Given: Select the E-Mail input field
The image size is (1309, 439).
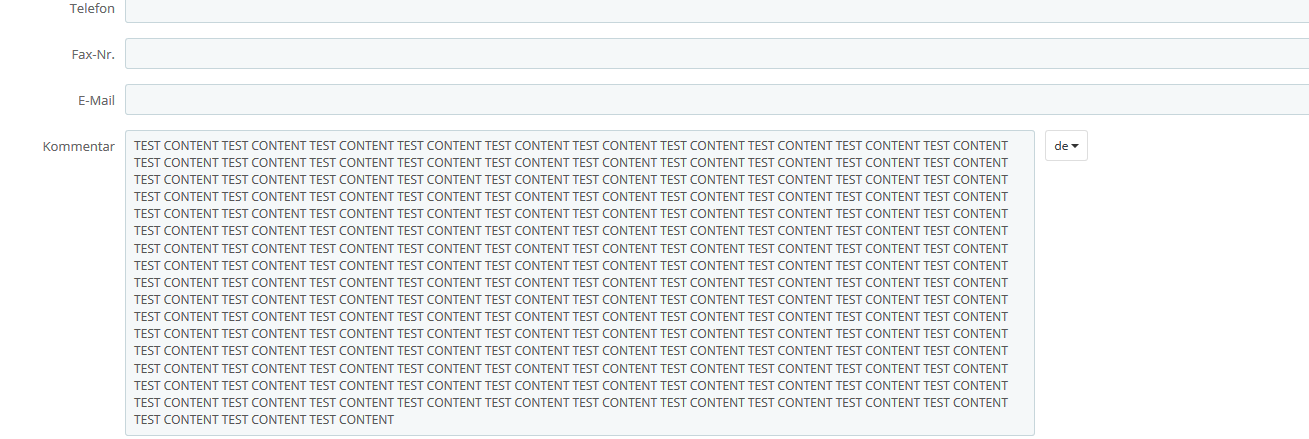Looking at the screenshot, I should click(716, 100).
